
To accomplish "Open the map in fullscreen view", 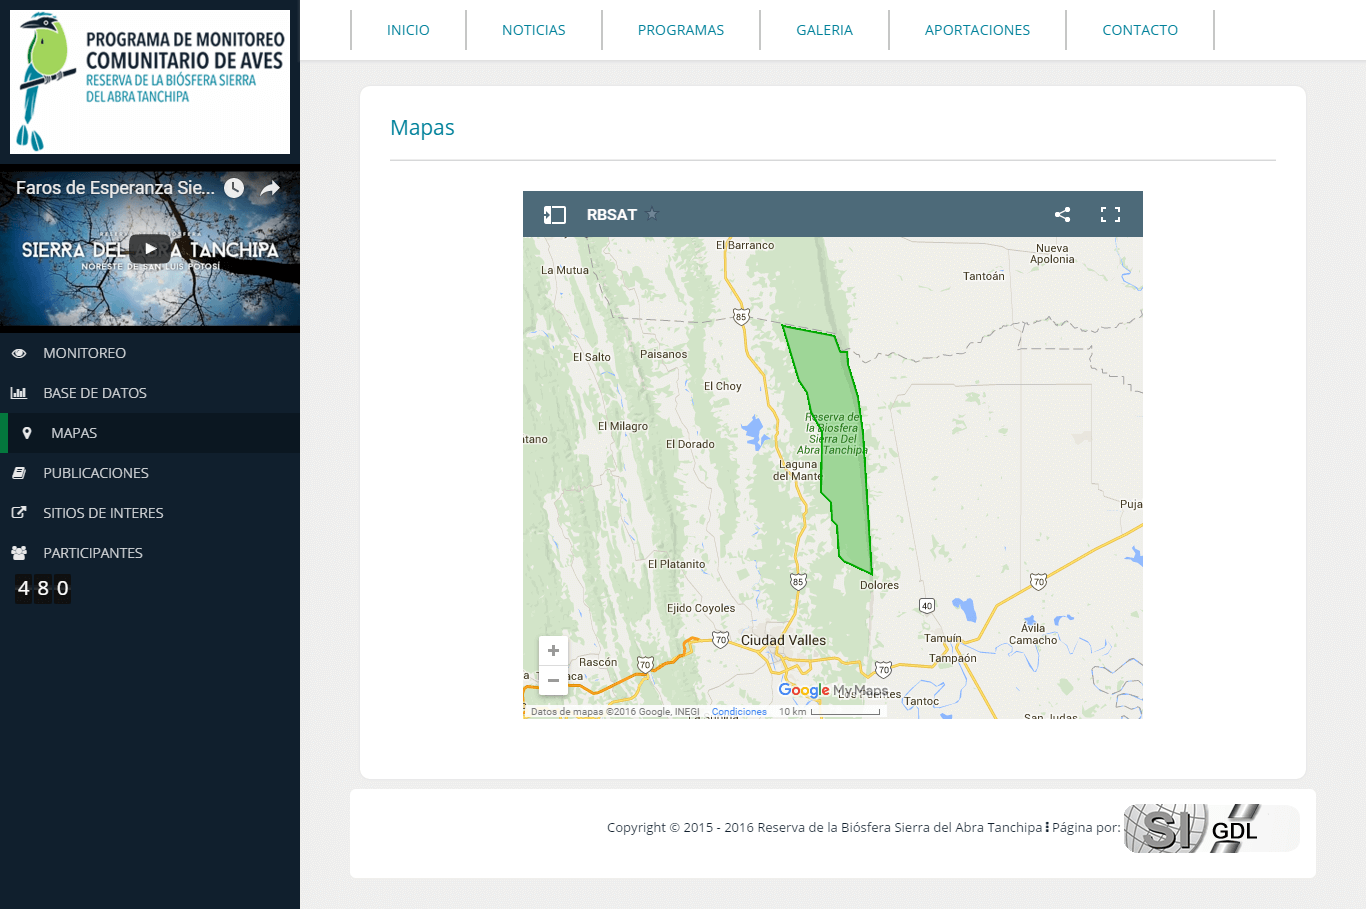I will point(1110,214).
